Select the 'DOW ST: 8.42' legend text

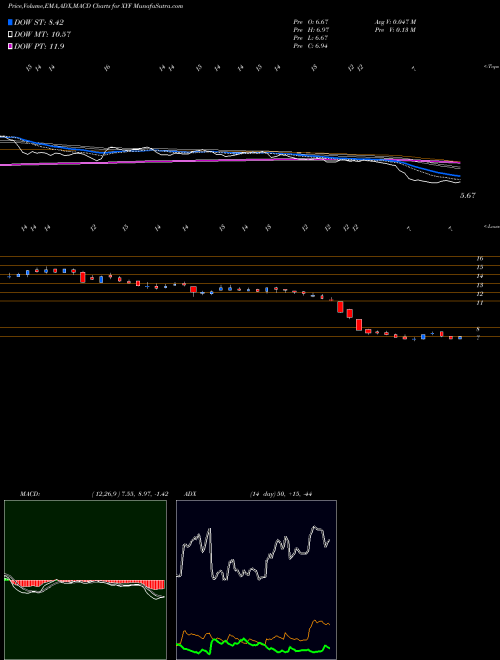point(39,22)
